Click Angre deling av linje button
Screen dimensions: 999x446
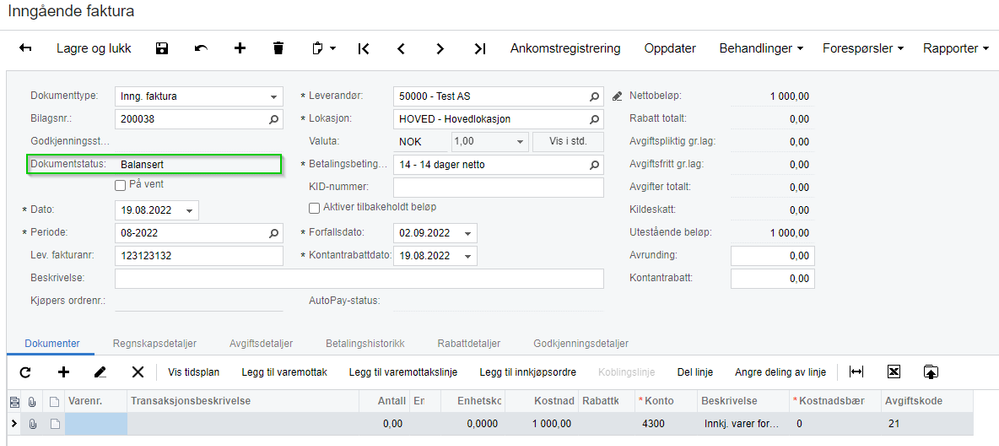780,373
